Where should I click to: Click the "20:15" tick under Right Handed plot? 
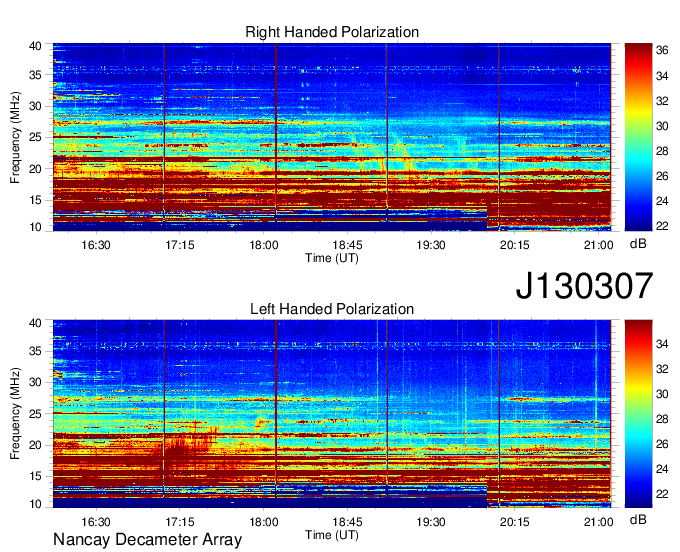[515, 245]
